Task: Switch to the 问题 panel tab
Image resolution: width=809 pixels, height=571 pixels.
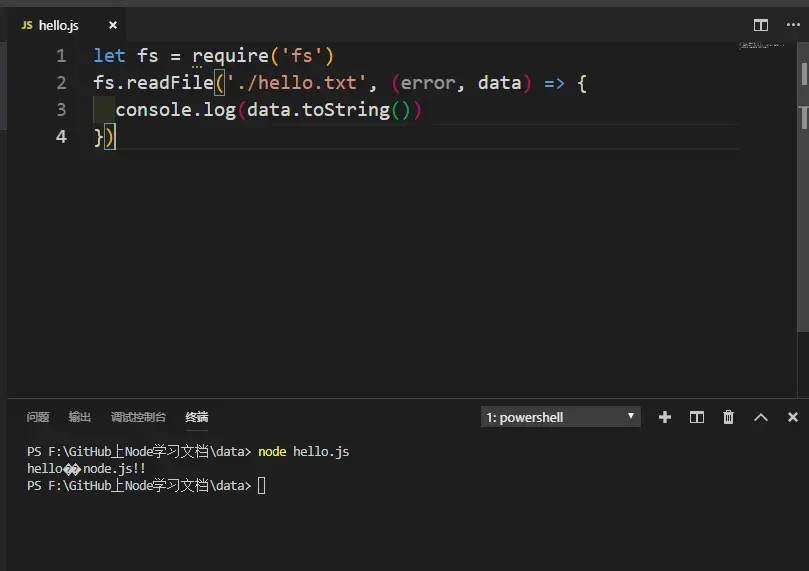Action: [x=38, y=417]
